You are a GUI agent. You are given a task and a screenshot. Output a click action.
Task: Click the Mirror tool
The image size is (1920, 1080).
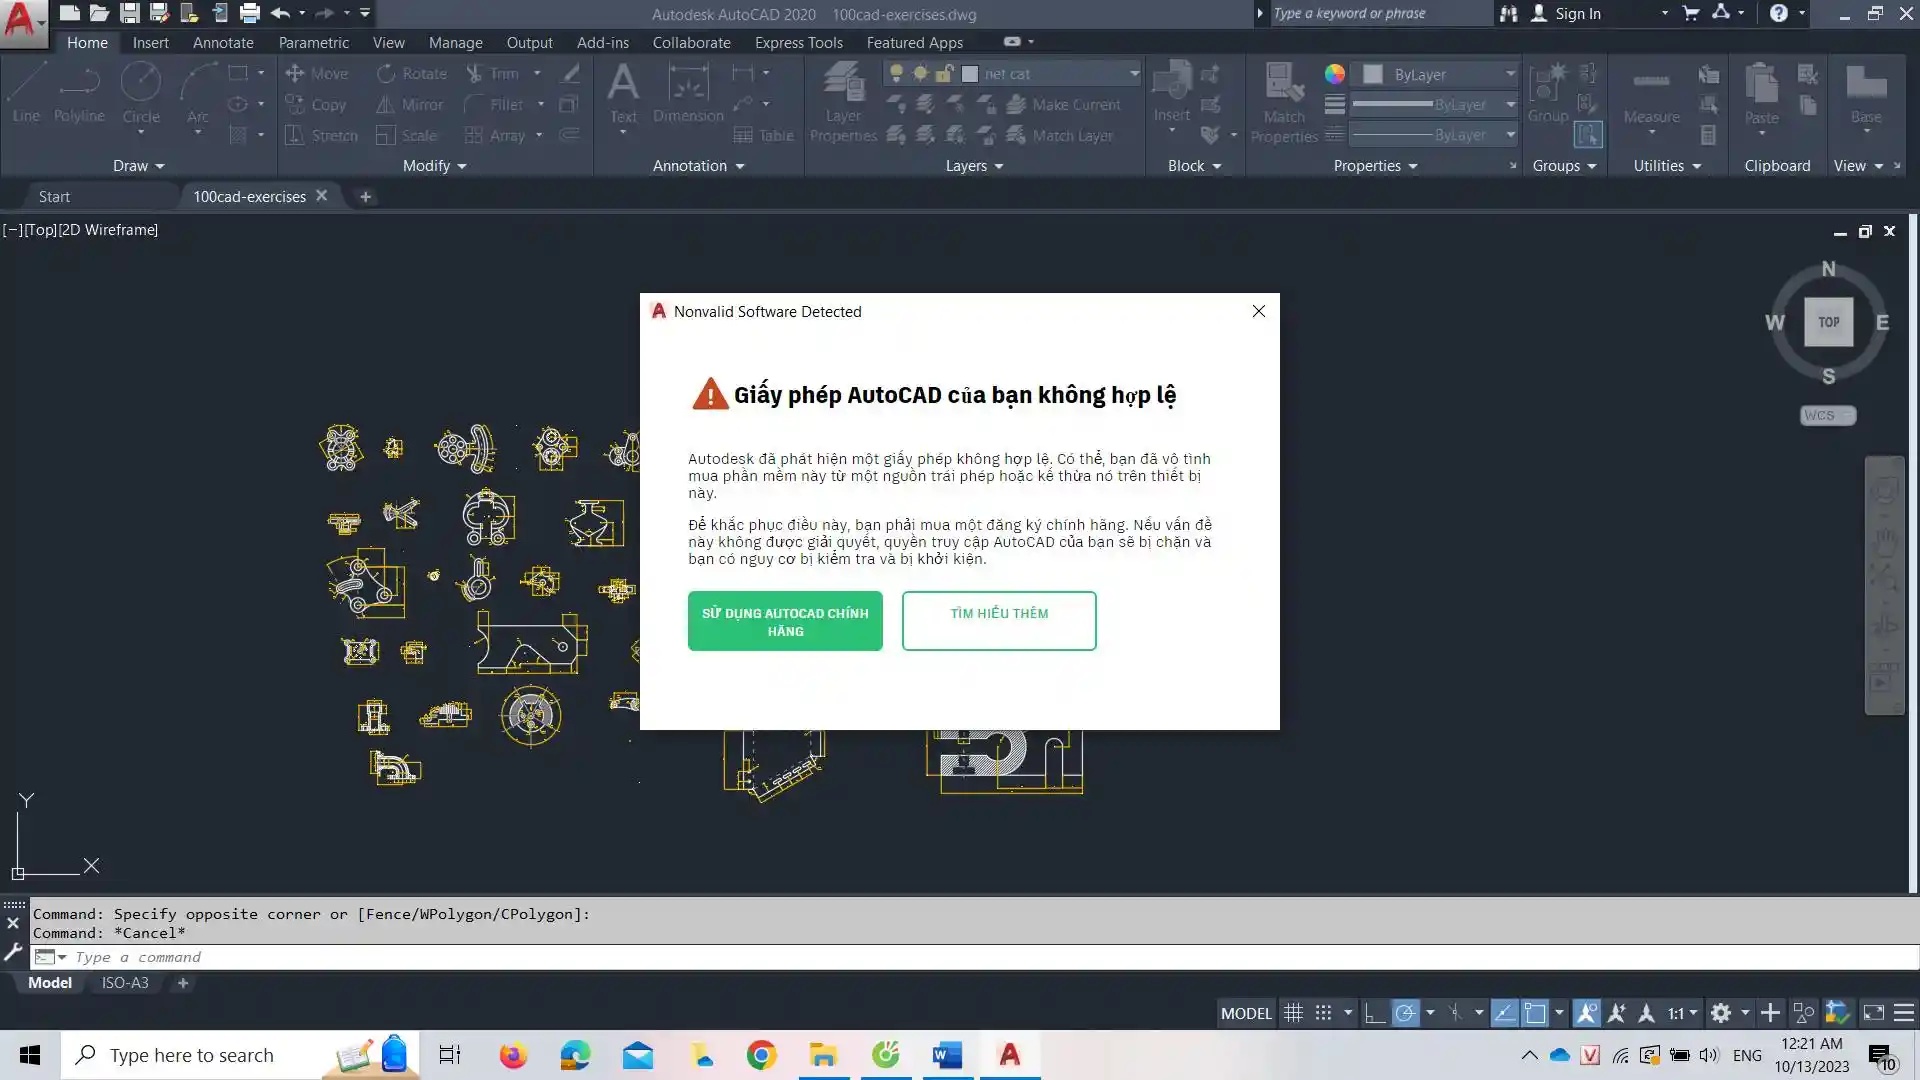click(409, 104)
